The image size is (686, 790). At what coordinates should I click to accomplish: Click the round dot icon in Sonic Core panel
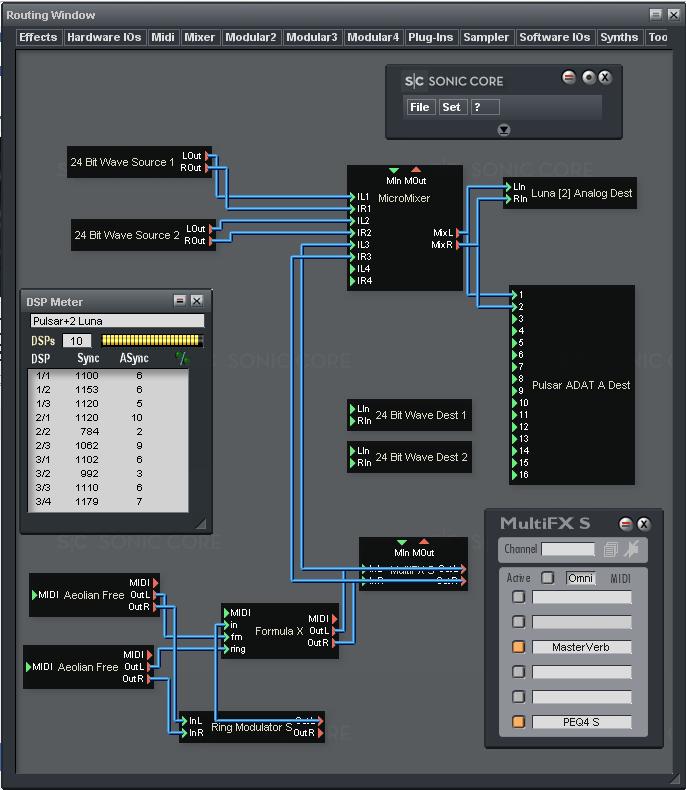[588, 77]
